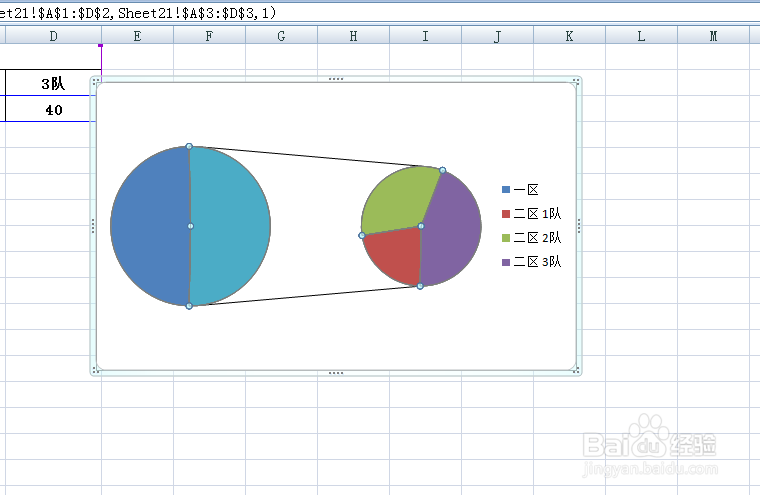Select the dark blue left pie slice

[150, 226]
